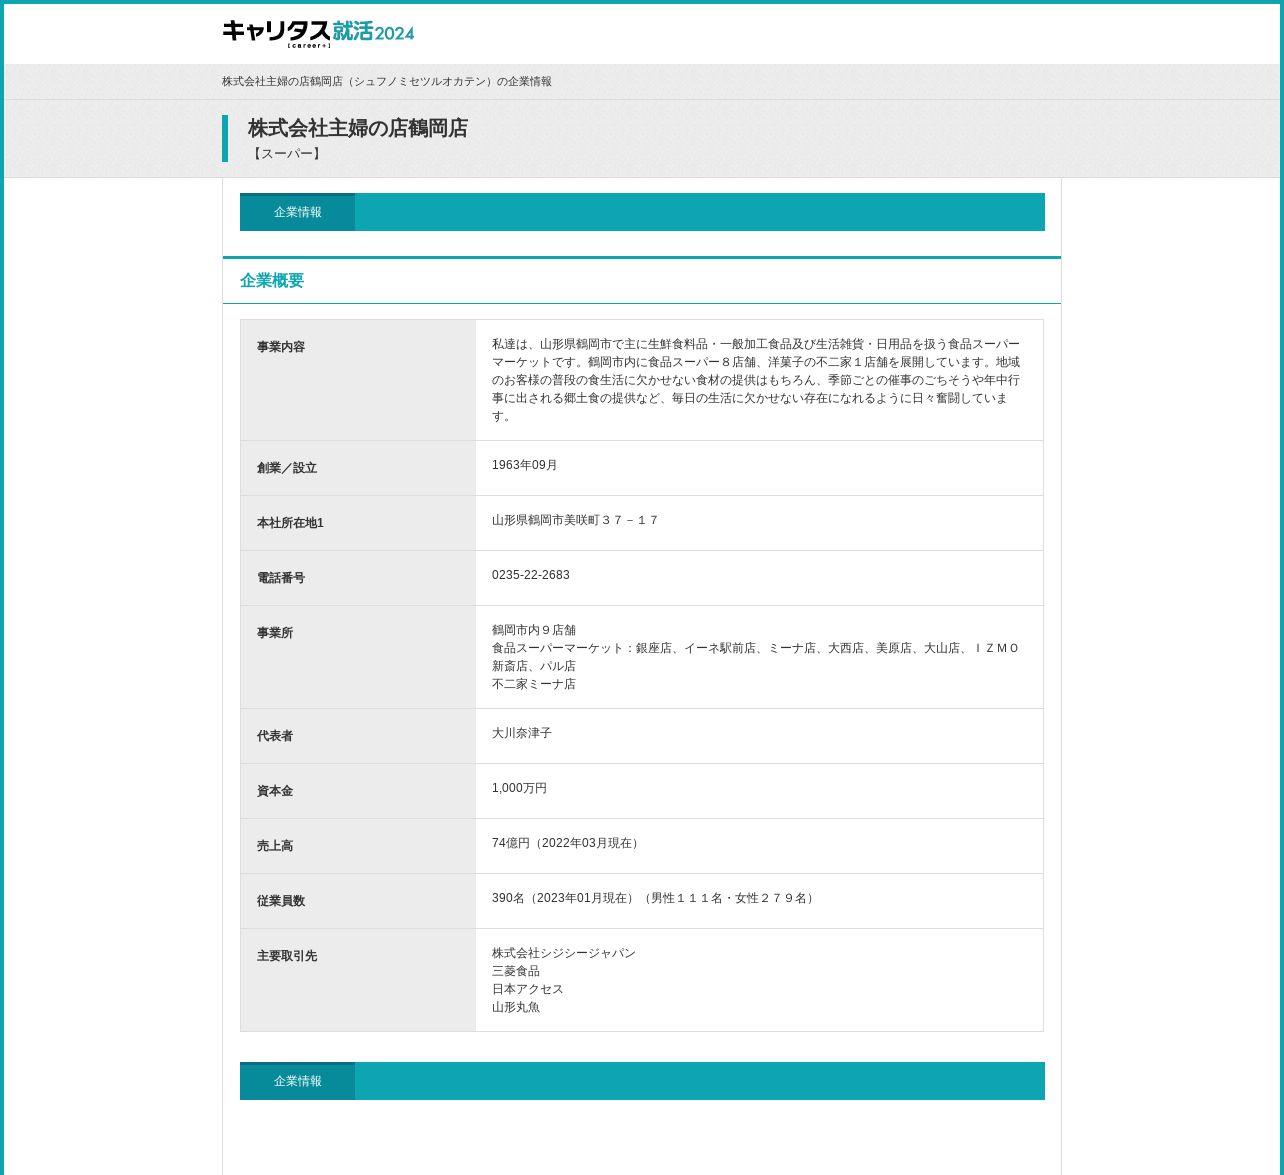The width and height of the screenshot is (1284, 1175).
Task: Click the 従業員数 row label
Action: tap(281, 901)
